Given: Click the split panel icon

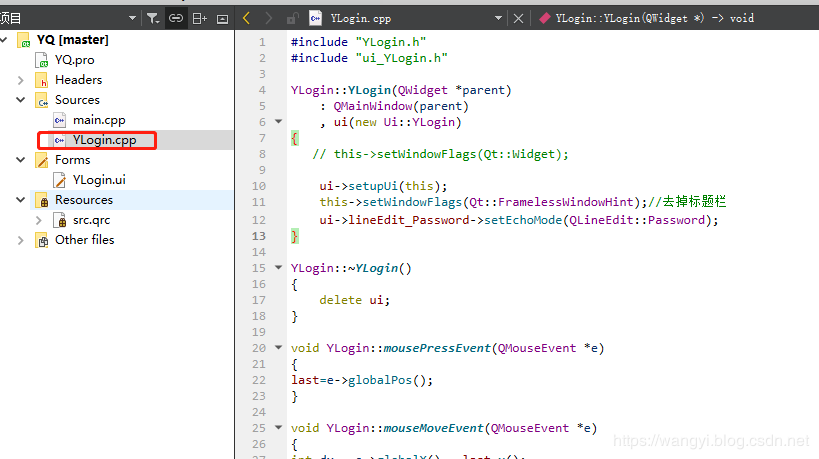Looking at the screenshot, I should [x=200, y=19].
